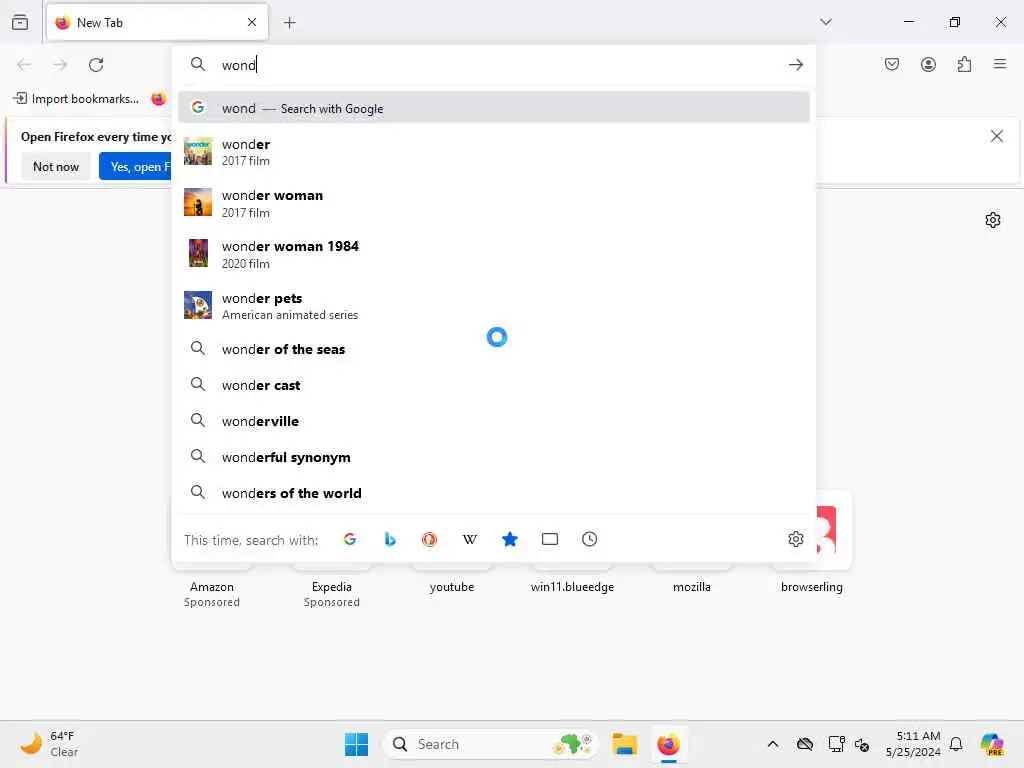This screenshot has width=1024, height=768.
Task: Search this time with Bing icon
Action: [x=390, y=539]
